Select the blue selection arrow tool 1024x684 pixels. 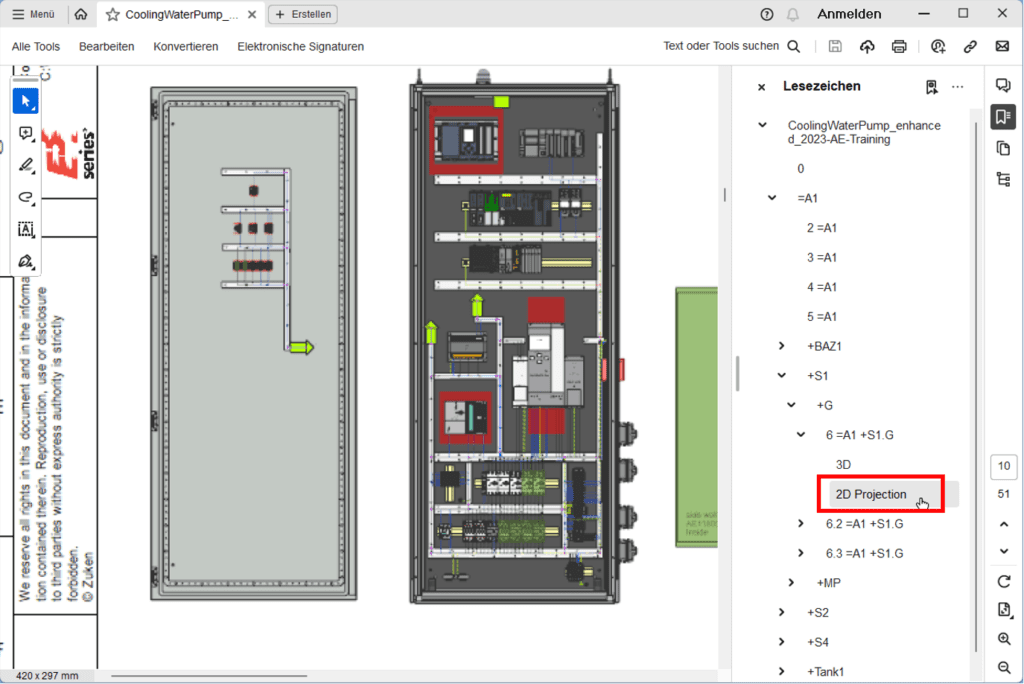(x=25, y=100)
